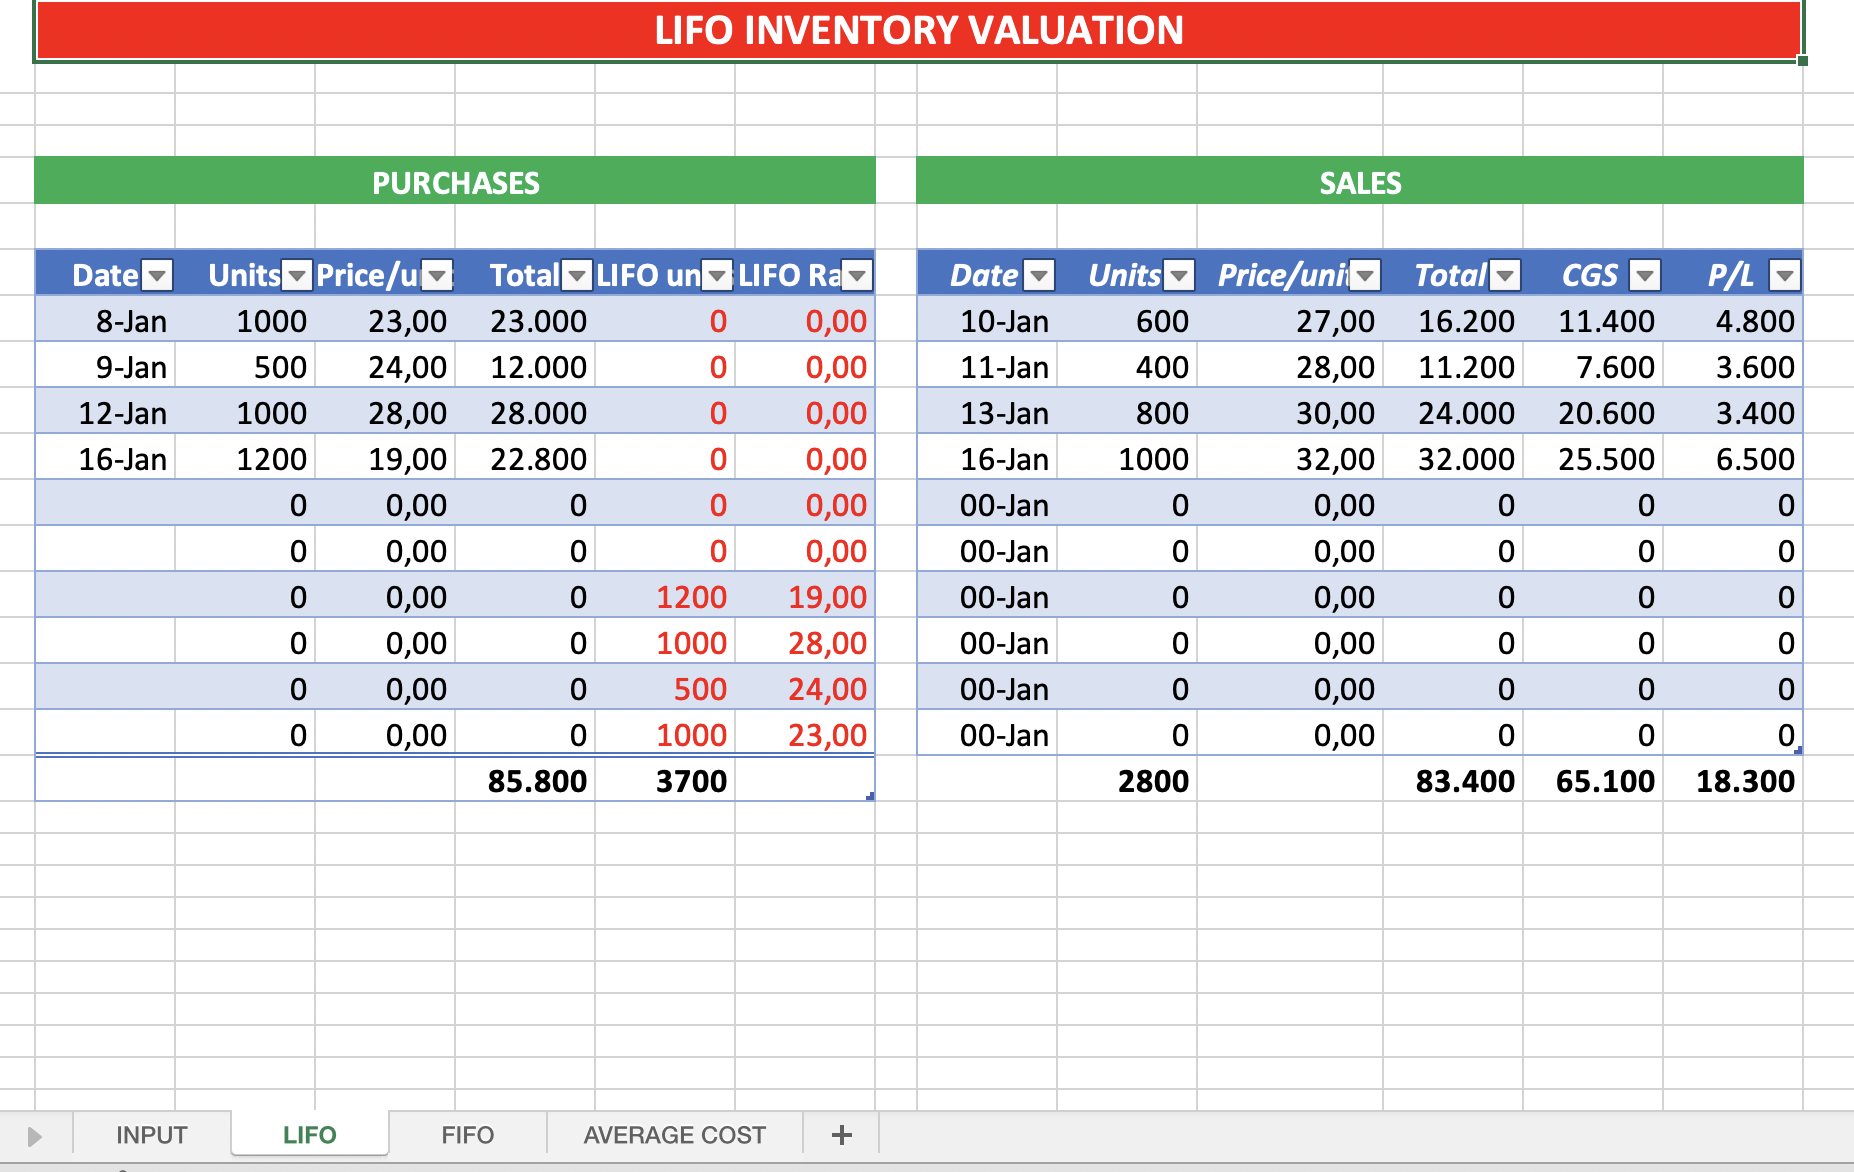Open the LIFO units column filter dropdown
This screenshot has width=1854, height=1172.
pos(717,275)
